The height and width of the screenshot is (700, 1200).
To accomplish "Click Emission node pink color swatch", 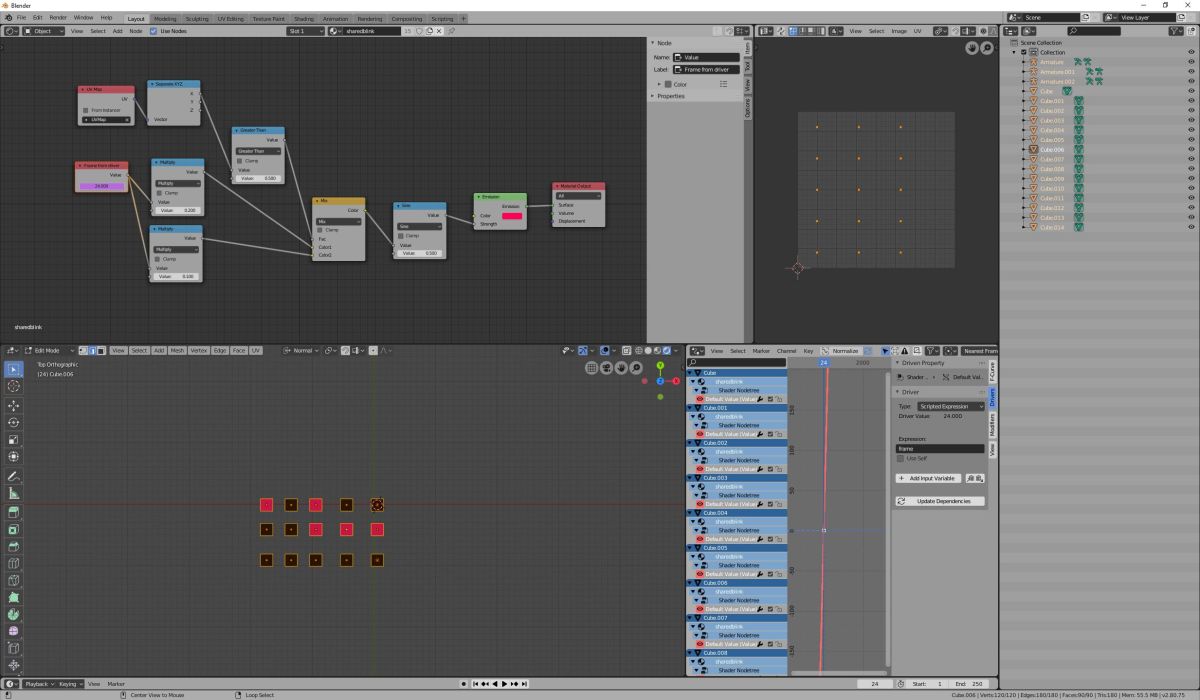I will 512,215.
